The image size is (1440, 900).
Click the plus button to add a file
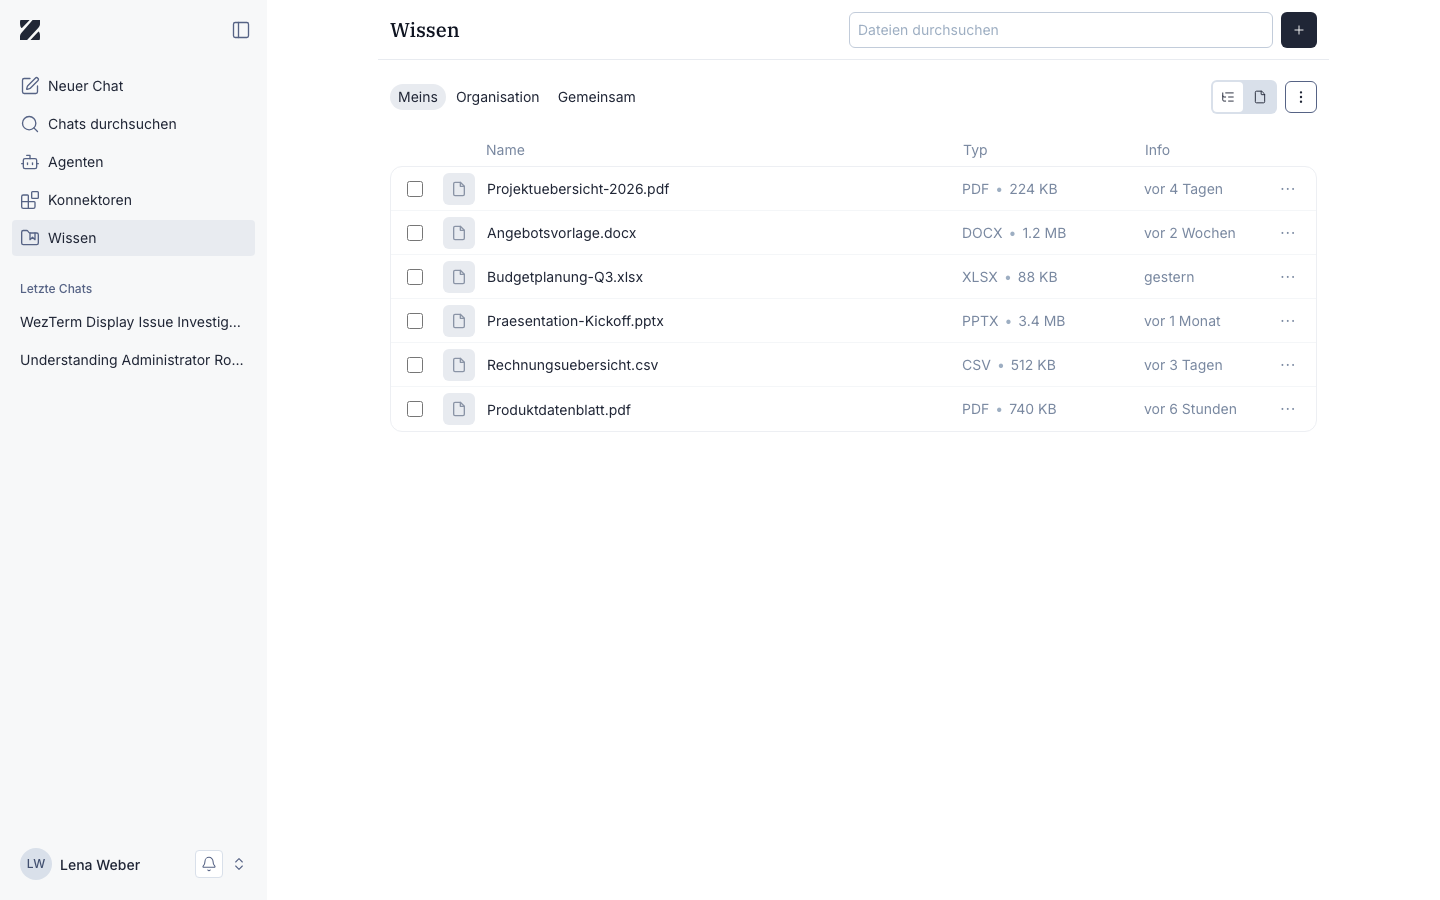tap(1299, 30)
